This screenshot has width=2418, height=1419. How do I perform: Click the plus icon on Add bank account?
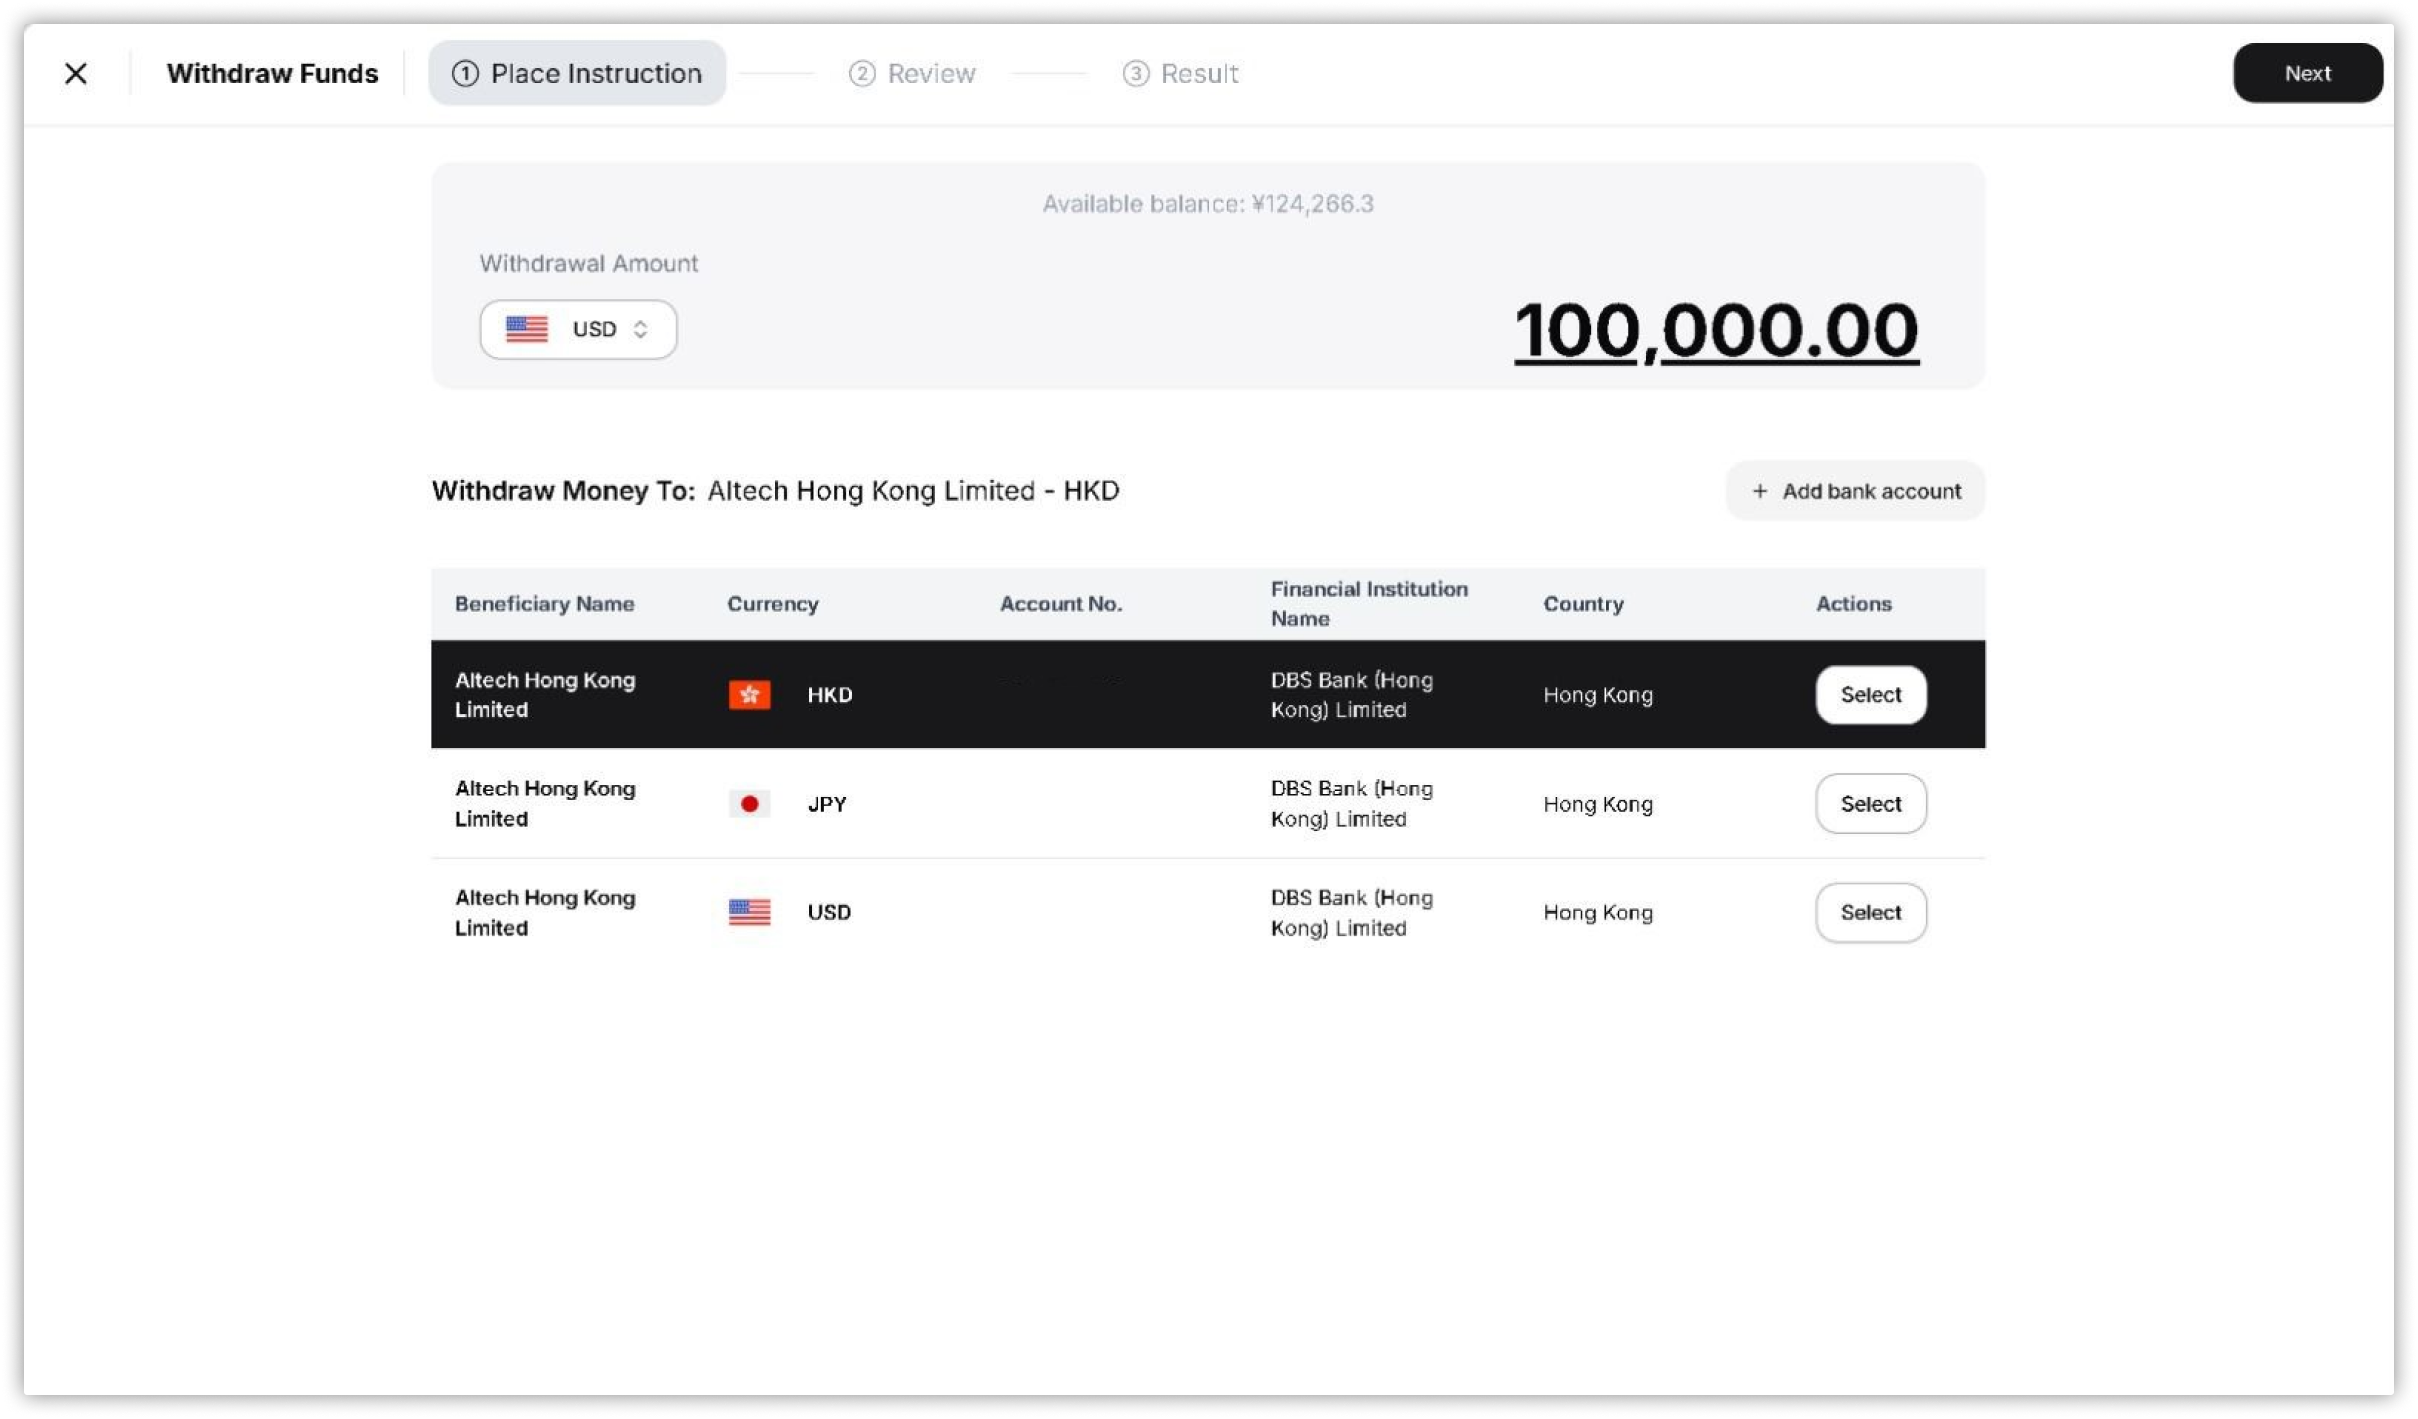[1759, 491]
